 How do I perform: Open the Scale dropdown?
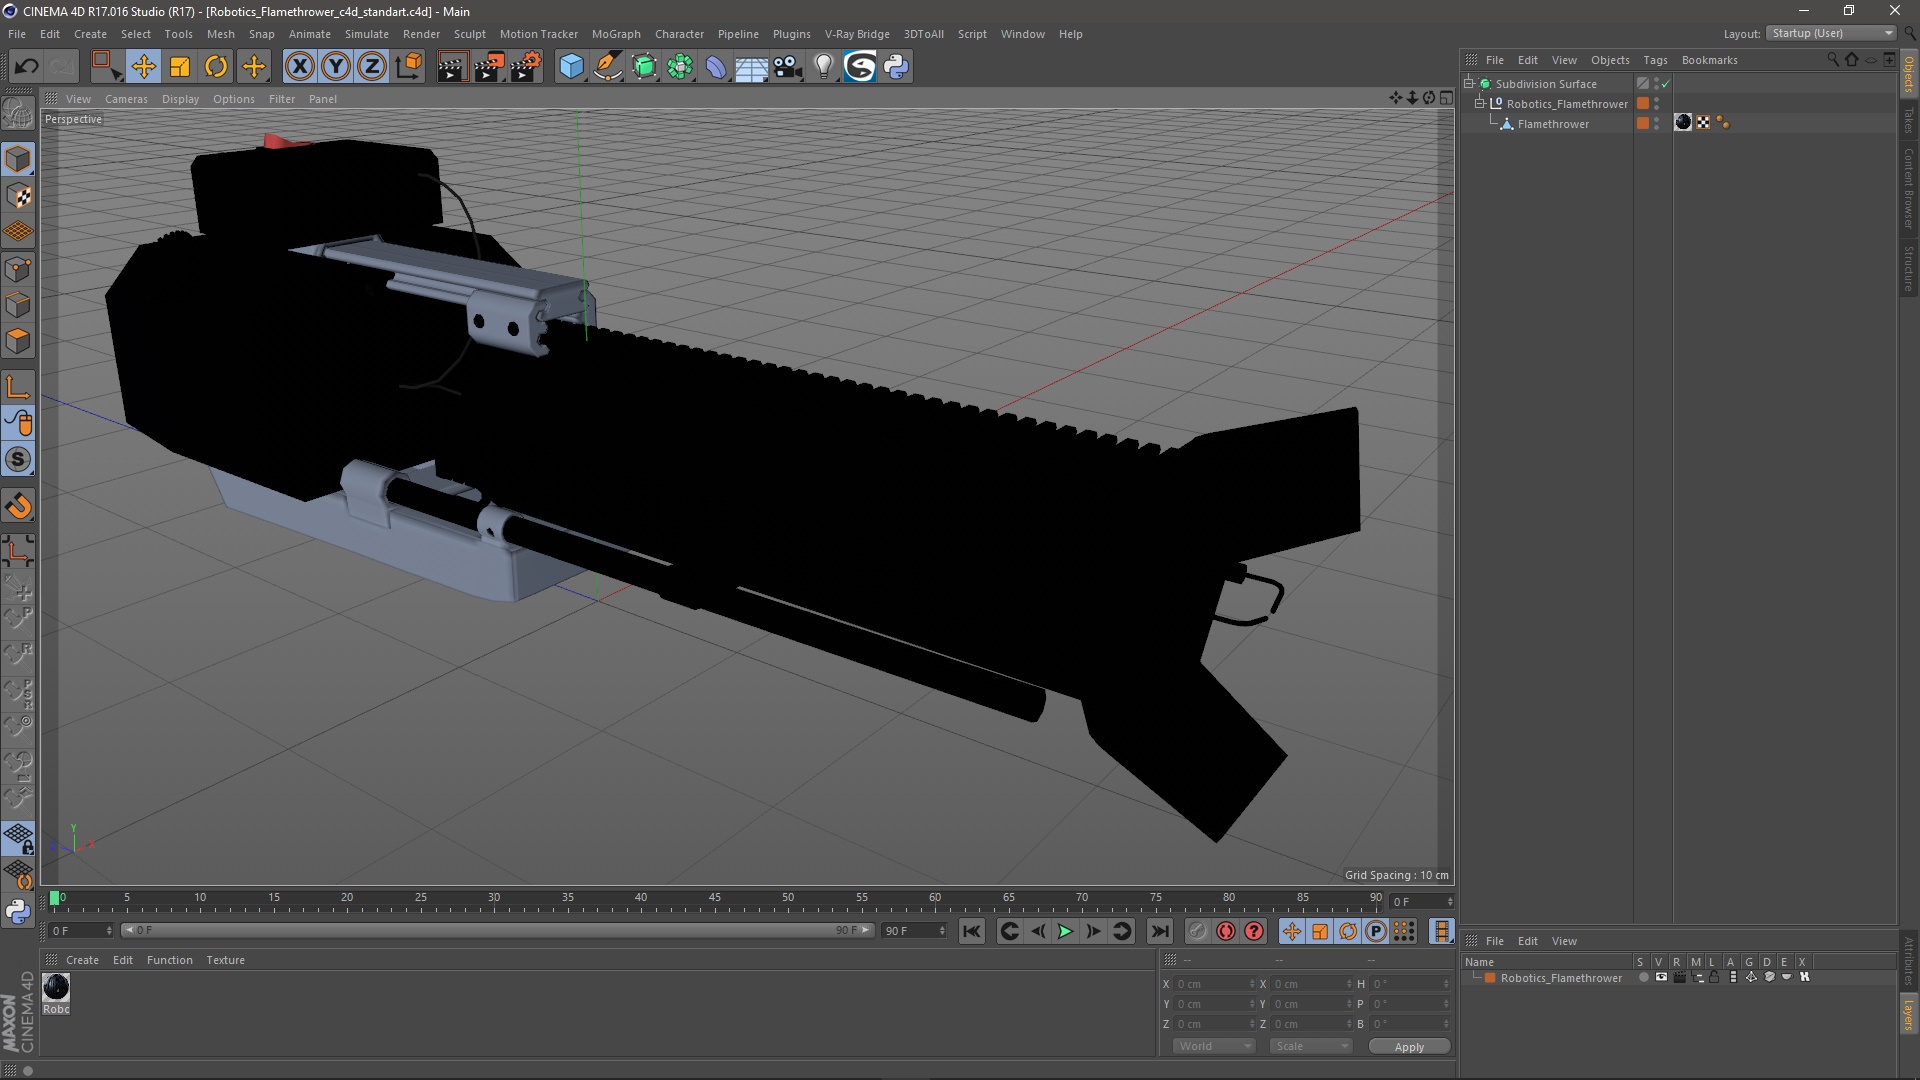(1311, 1046)
